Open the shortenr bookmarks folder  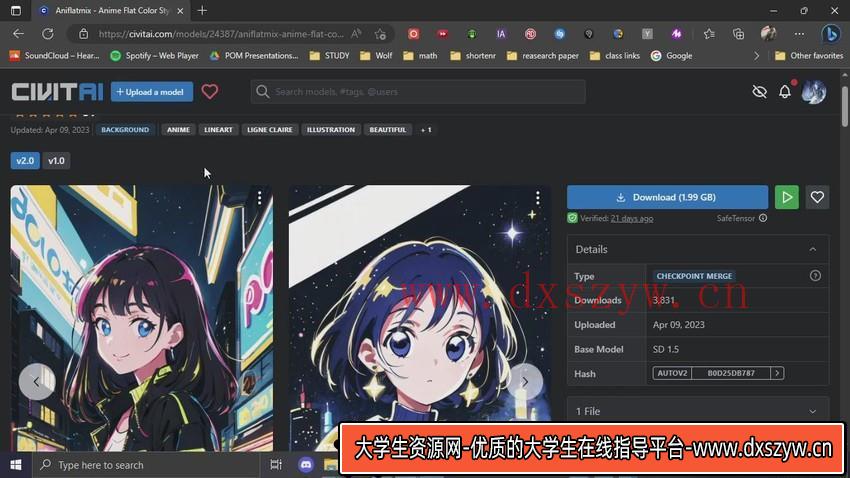pos(473,56)
